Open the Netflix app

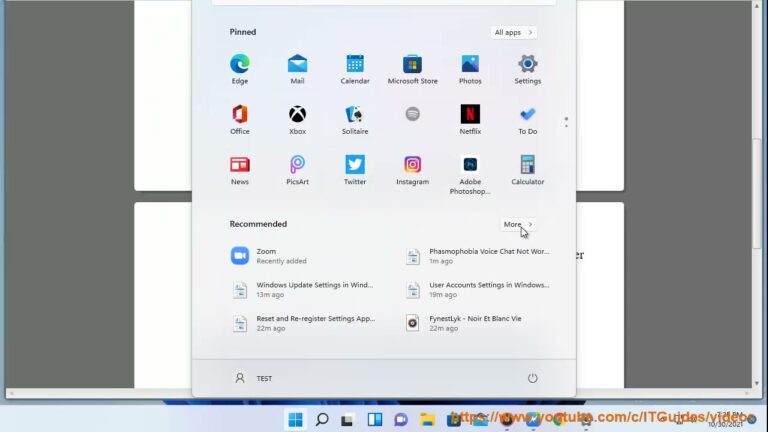(x=470, y=120)
